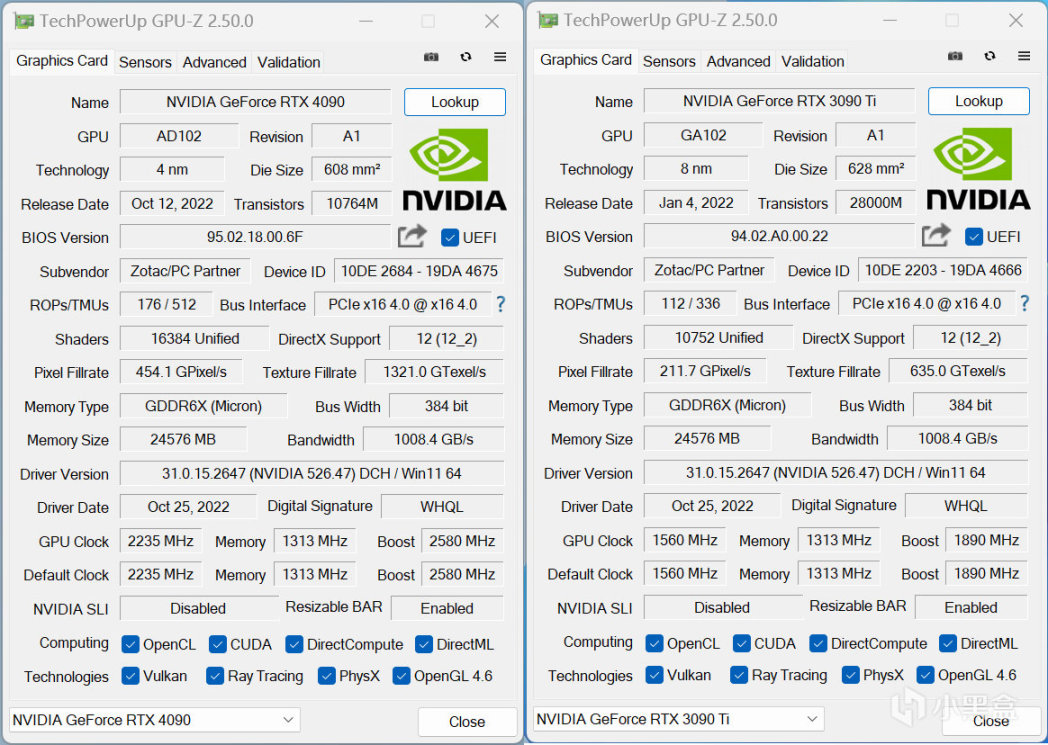Image resolution: width=1048 pixels, height=745 pixels.
Task: Click Lookup button in RTX 4090 window
Action: click(x=454, y=102)
